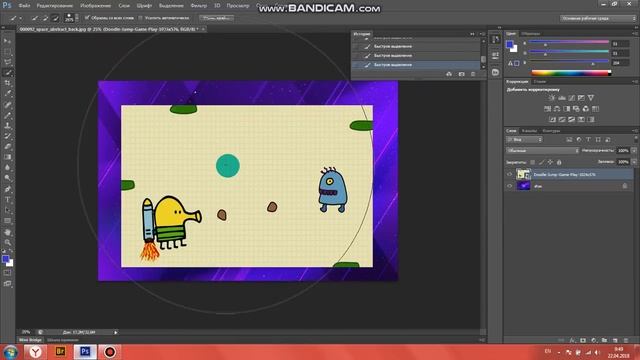Click Subtract from Selection mode icon
This screenshot has width=640, height=360.
click(56, 18)
